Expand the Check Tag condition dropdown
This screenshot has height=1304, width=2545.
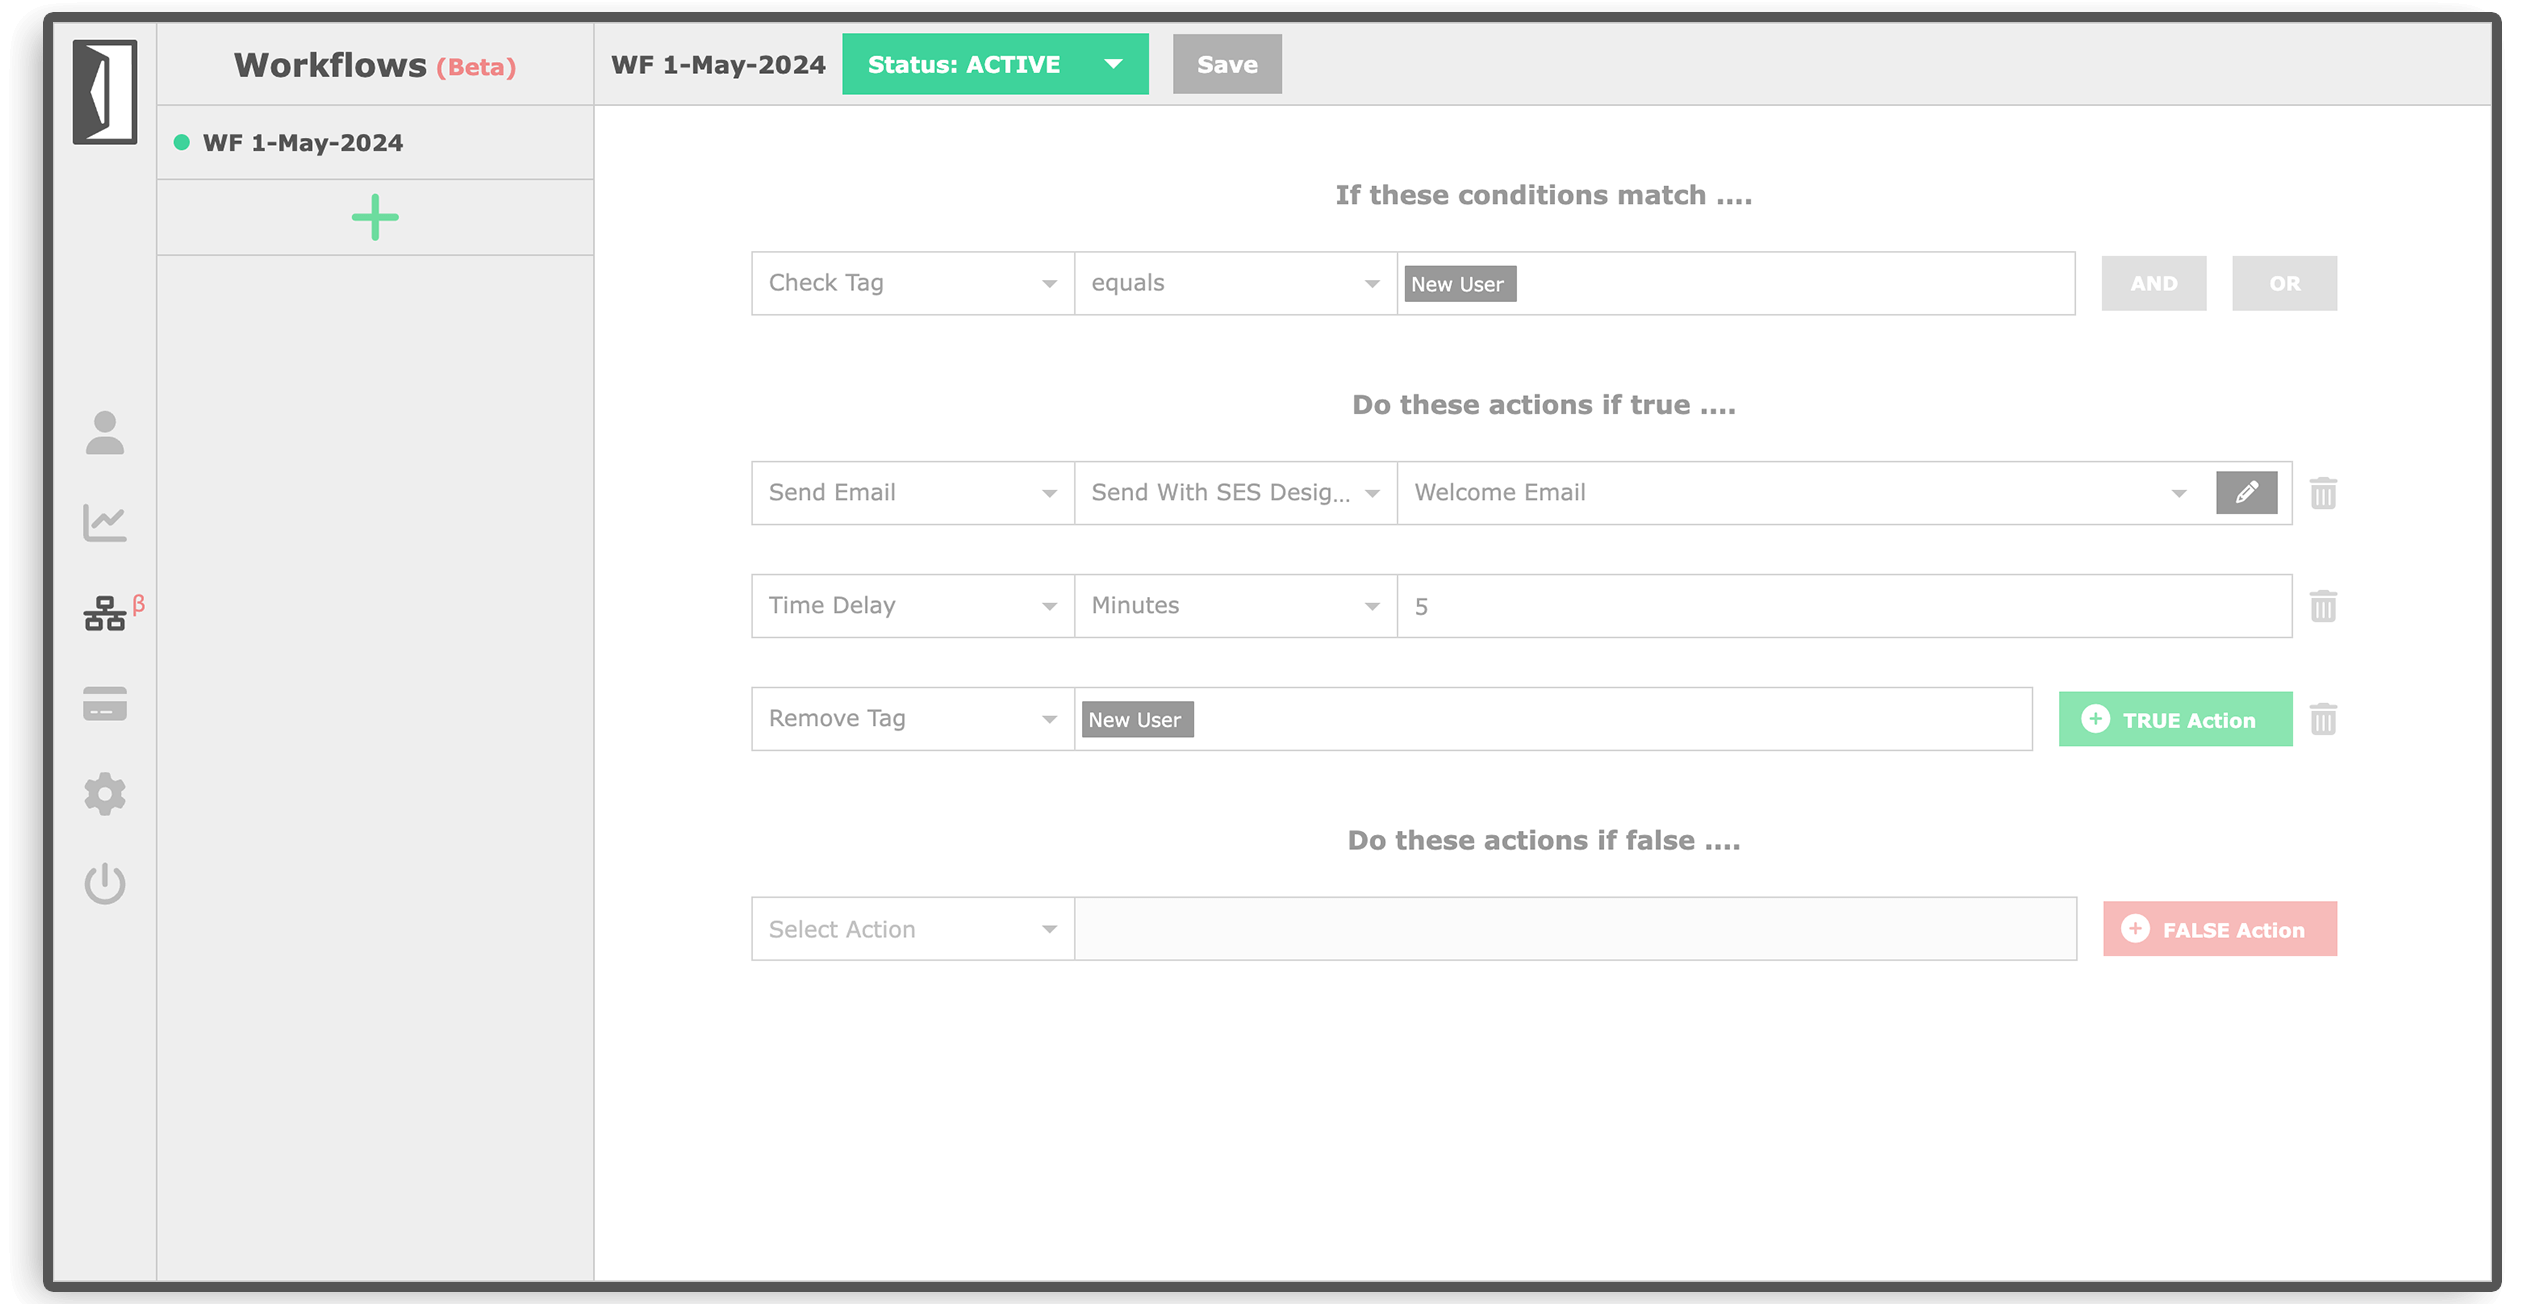pyautogui.click(x=1047, y=283)
